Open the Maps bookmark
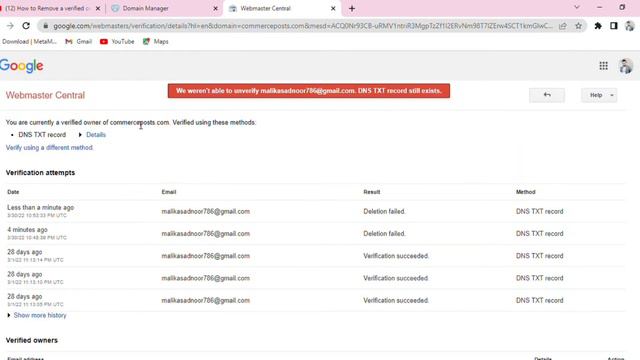Viewport: 640px width, 360px height. tap(156, 41)
